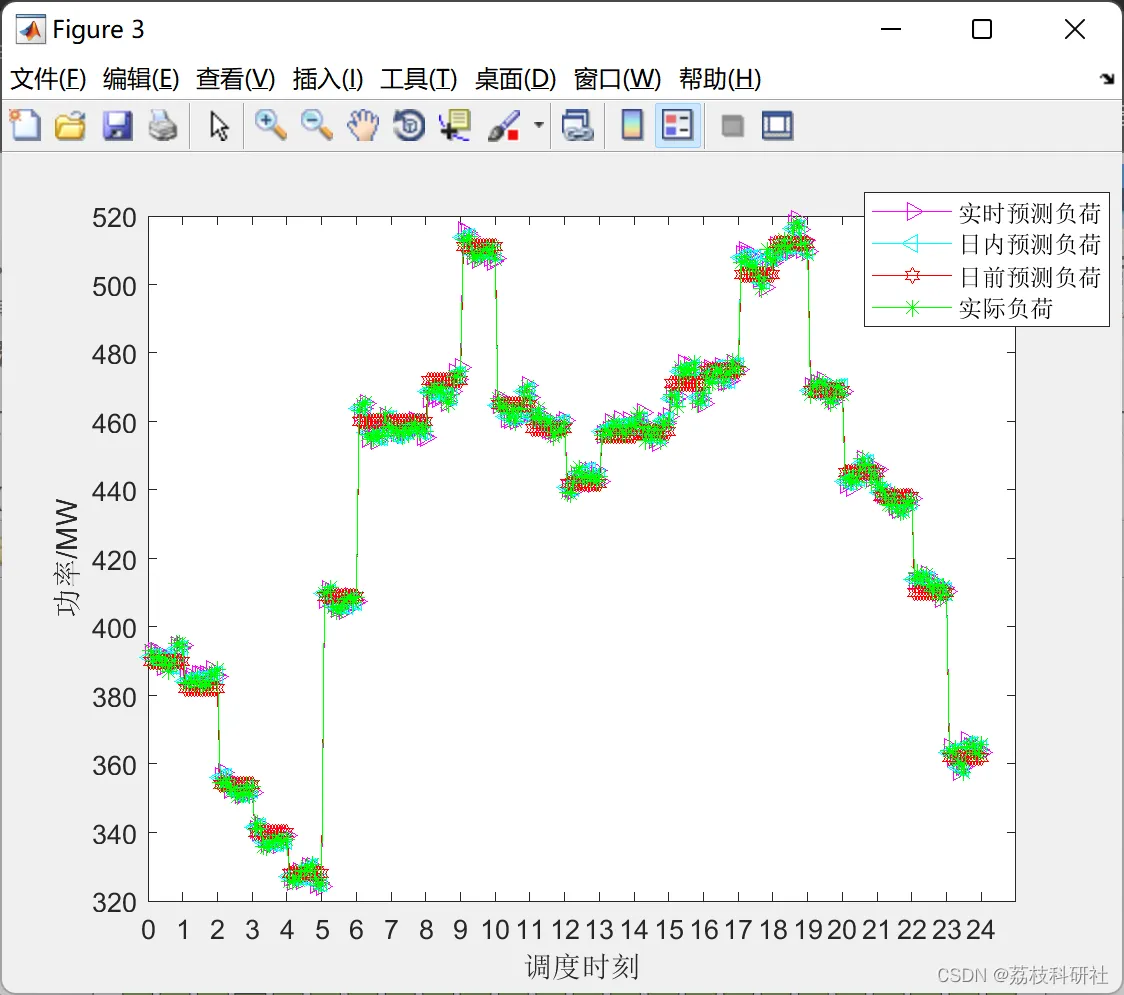Viewport: 1124px width, 995px height.
Task: Click the x-axis tick label 24
Action: point(981,930)
